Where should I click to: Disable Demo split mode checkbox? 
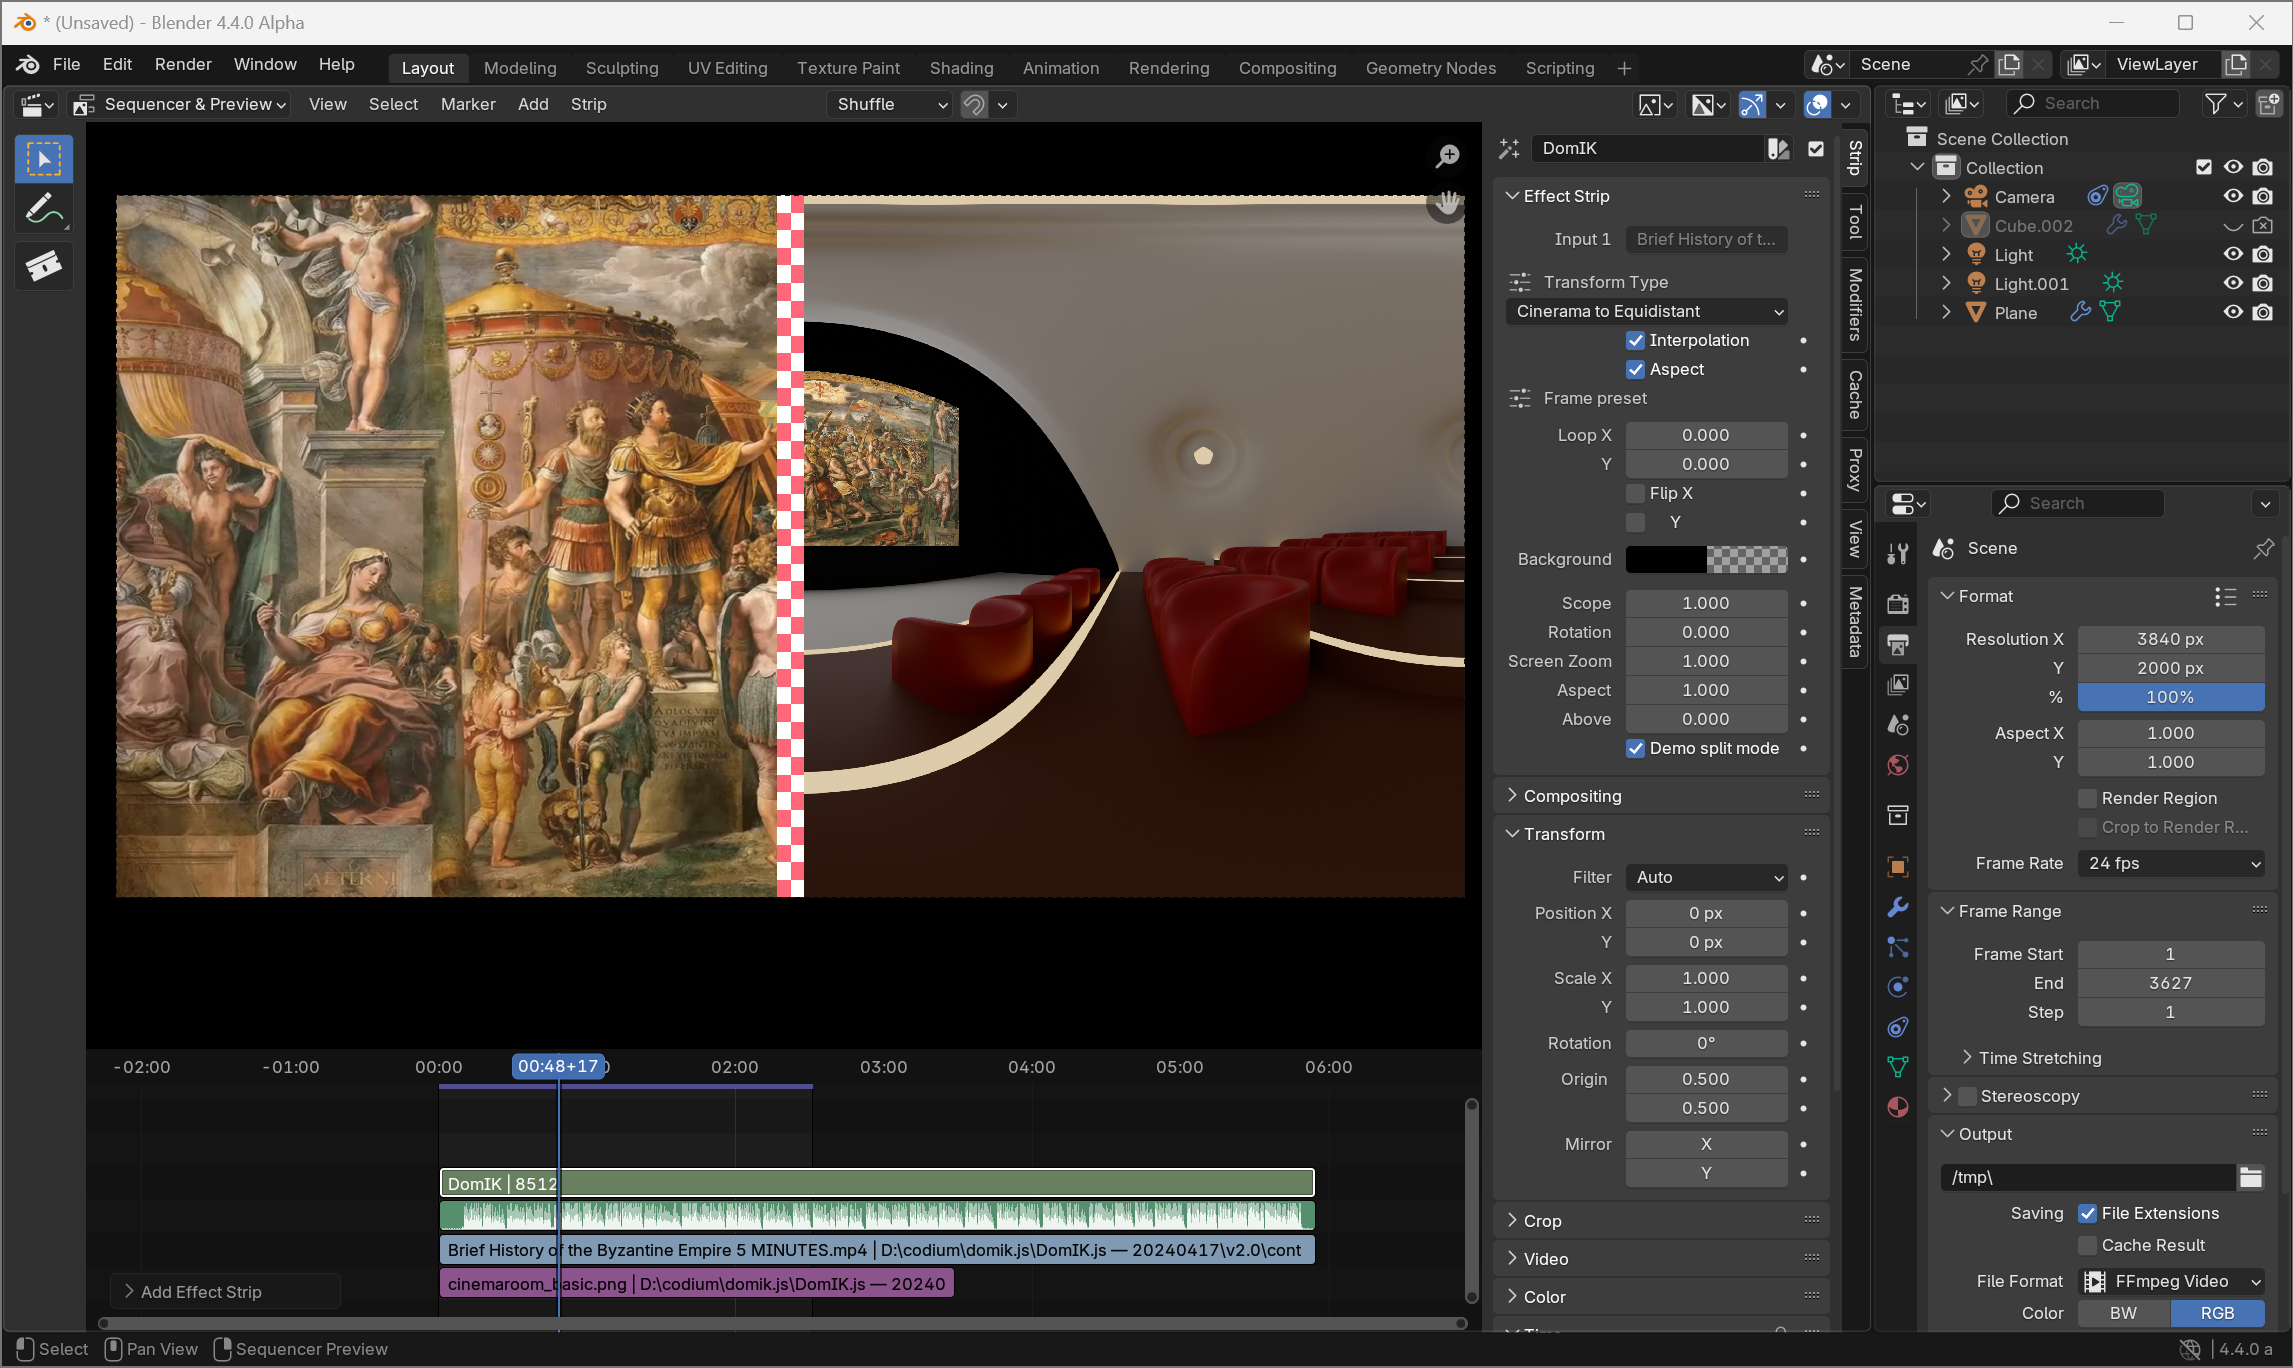tap(1636, 748)
